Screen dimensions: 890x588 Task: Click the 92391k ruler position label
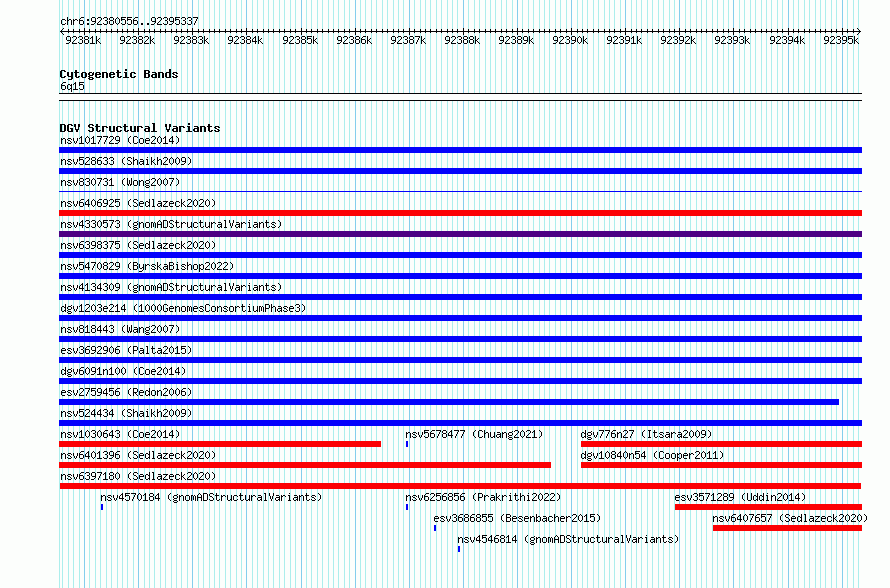pos(624,40)
